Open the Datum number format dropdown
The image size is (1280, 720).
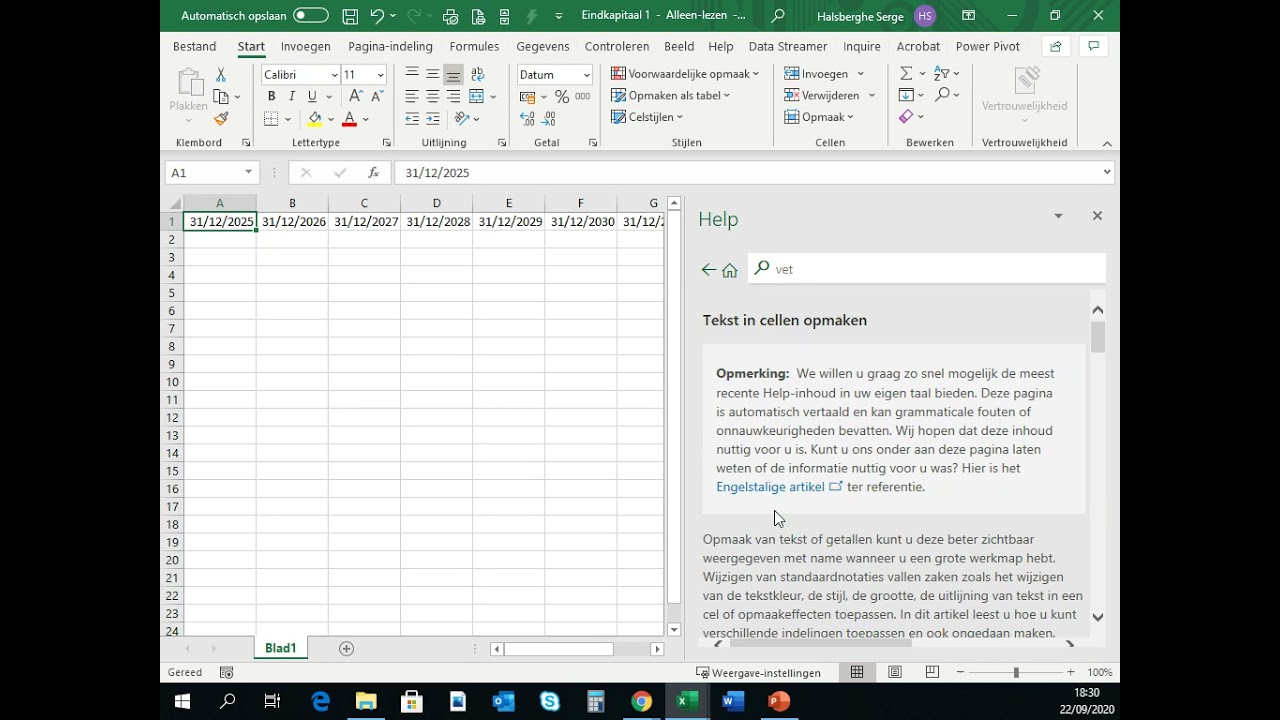click(x=587, y=75)
